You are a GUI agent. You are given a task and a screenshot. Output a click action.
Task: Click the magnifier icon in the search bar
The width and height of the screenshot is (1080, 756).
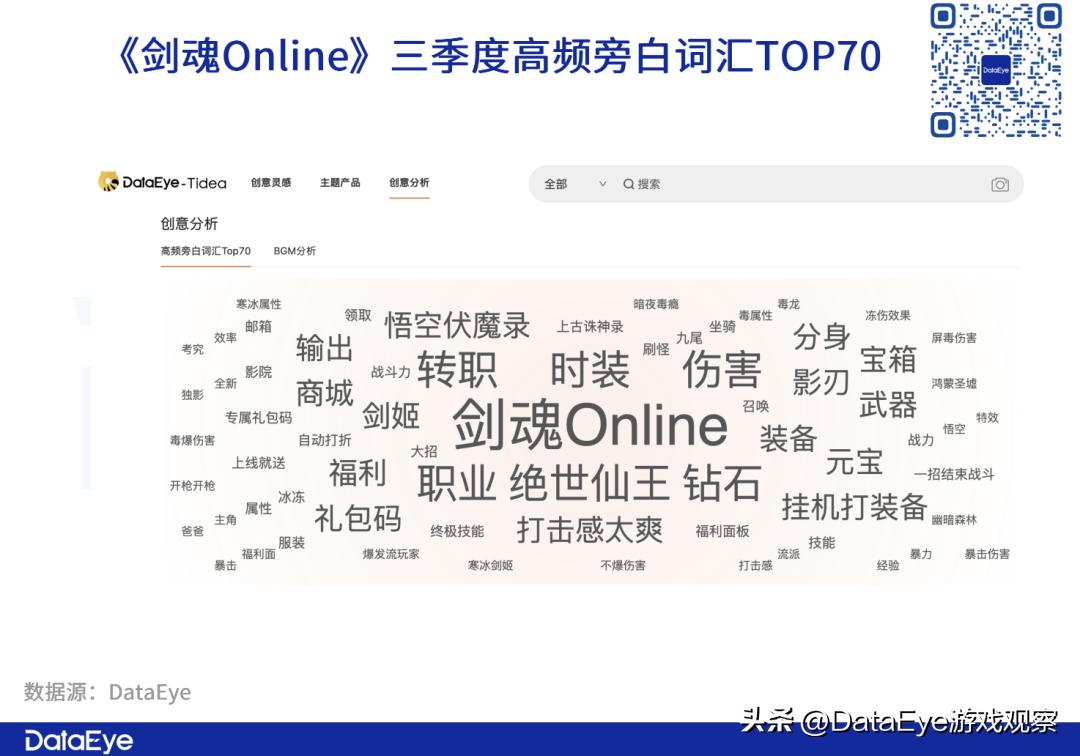coord(628,184)
